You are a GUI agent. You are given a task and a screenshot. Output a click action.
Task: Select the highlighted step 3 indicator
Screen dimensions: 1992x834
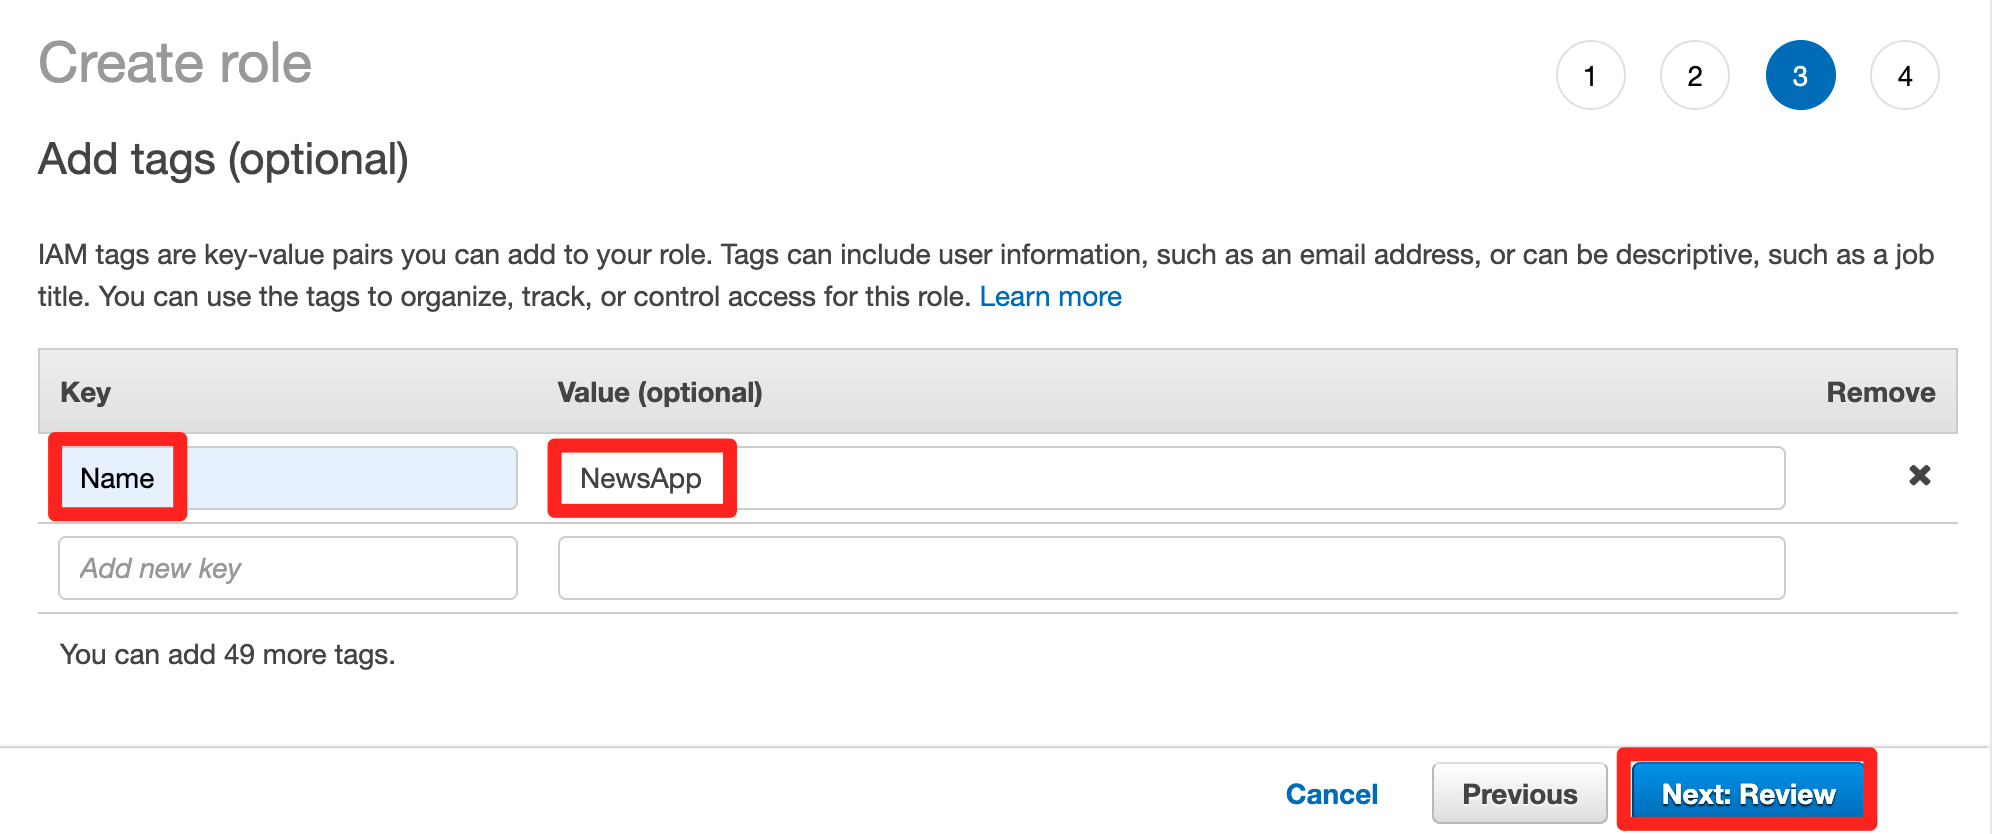(x=1800, y=75)
